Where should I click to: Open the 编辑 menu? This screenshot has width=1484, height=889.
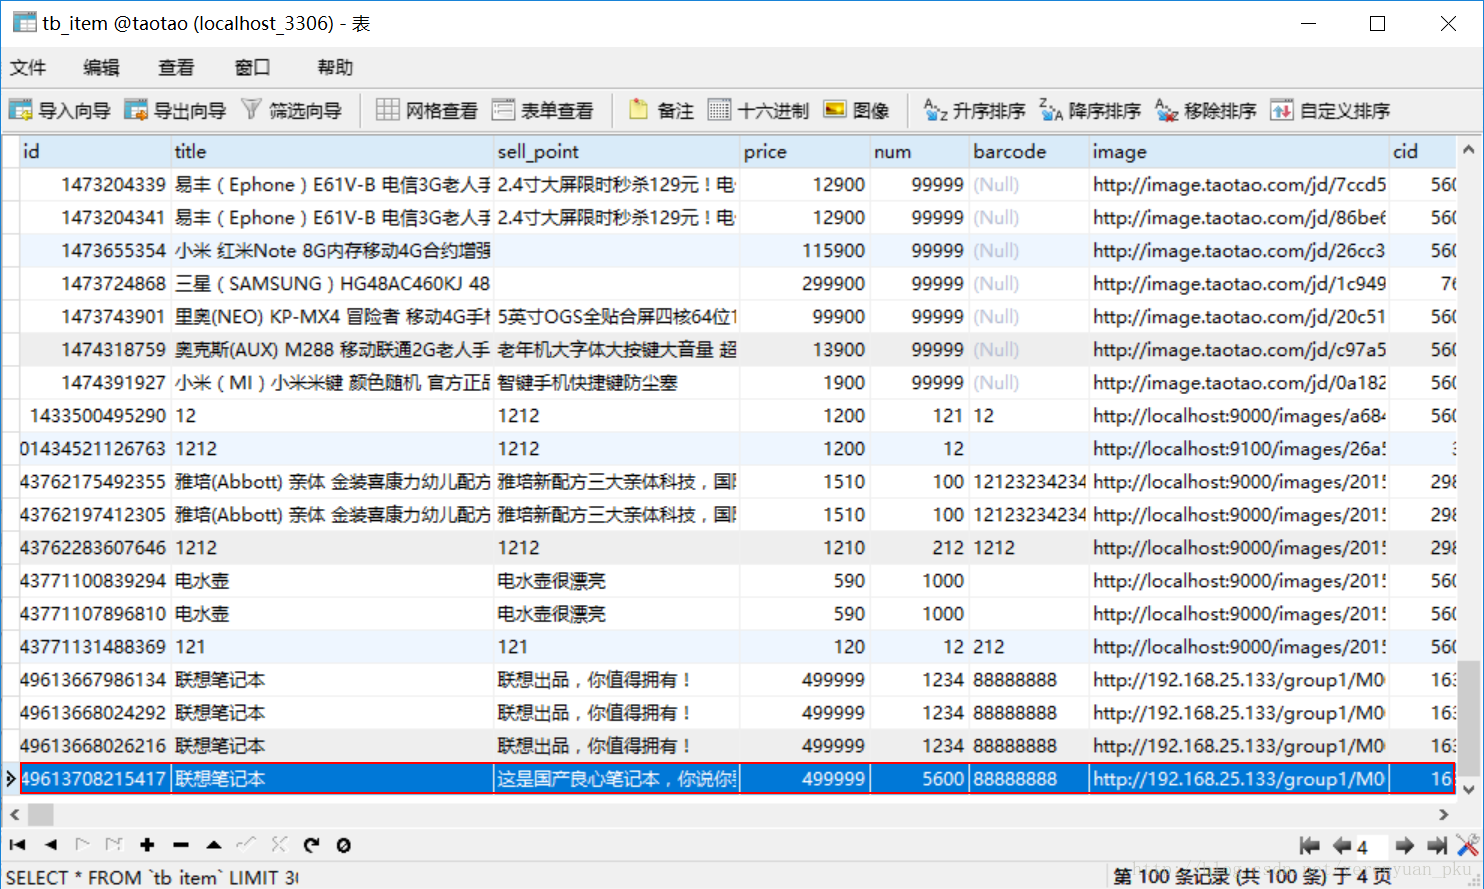[101, 67]
